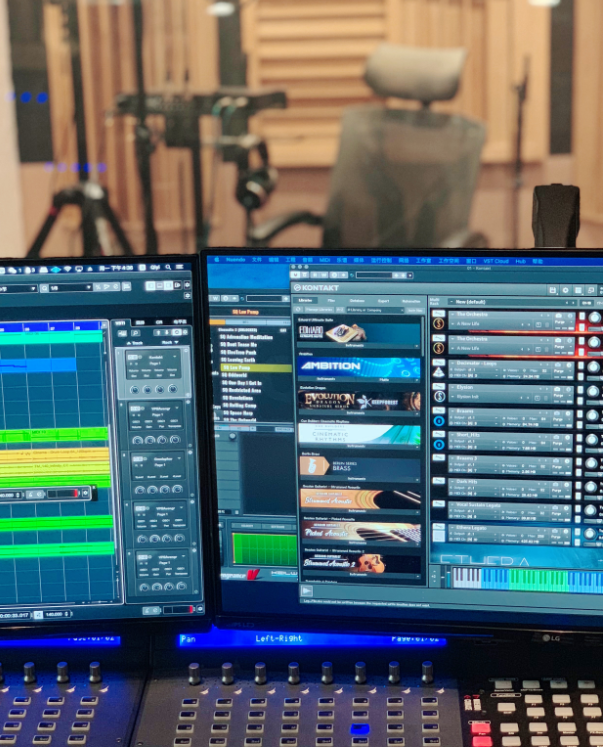The image size is (603, 747).
Task: Click Kontakt save/load disk icon
Action: coord(553,290)
